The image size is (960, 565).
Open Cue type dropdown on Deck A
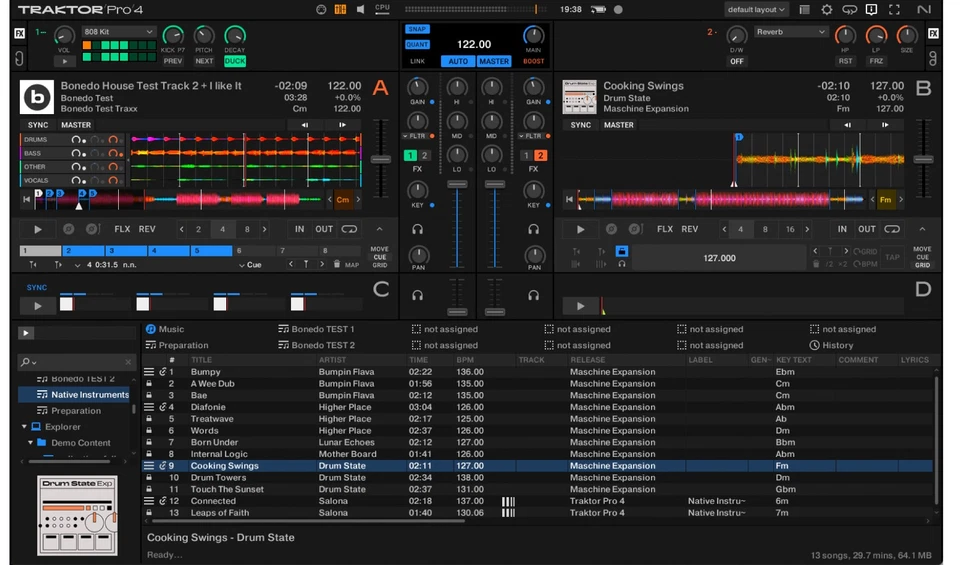coord(250,264)
